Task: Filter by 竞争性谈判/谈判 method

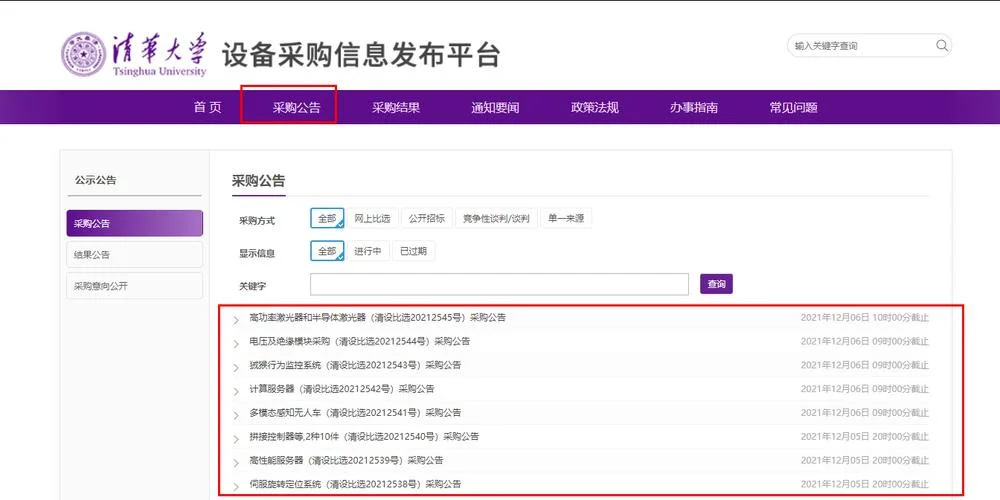Action: 496,218
